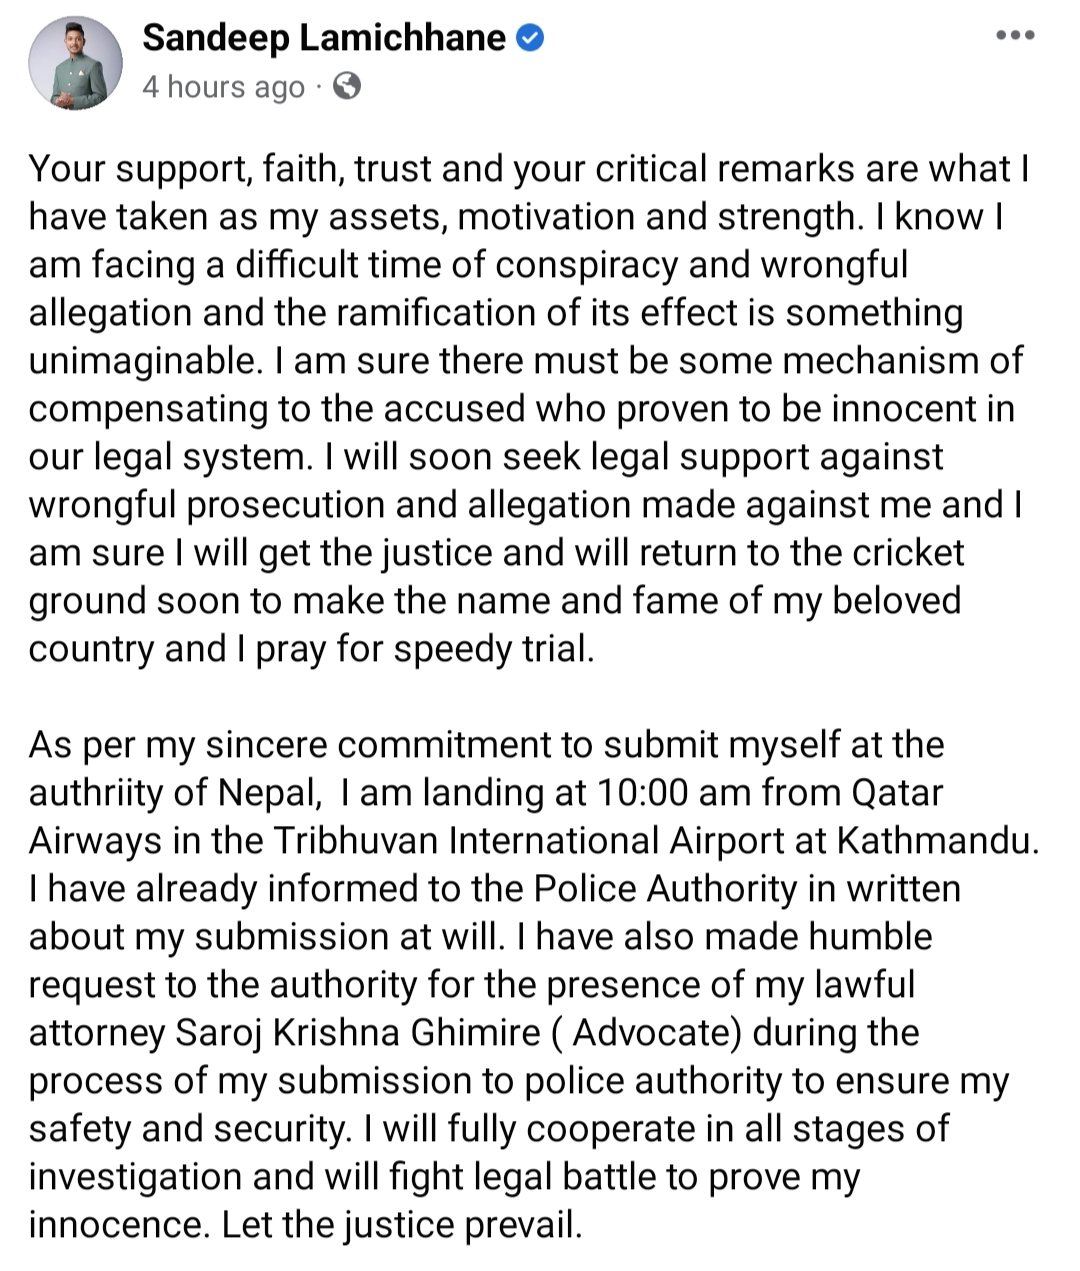Image resolution: width=1080 pixels, height=1271 pixels.
Task: Click the blue verified badge icon
Action: click(x=530, y=39)
